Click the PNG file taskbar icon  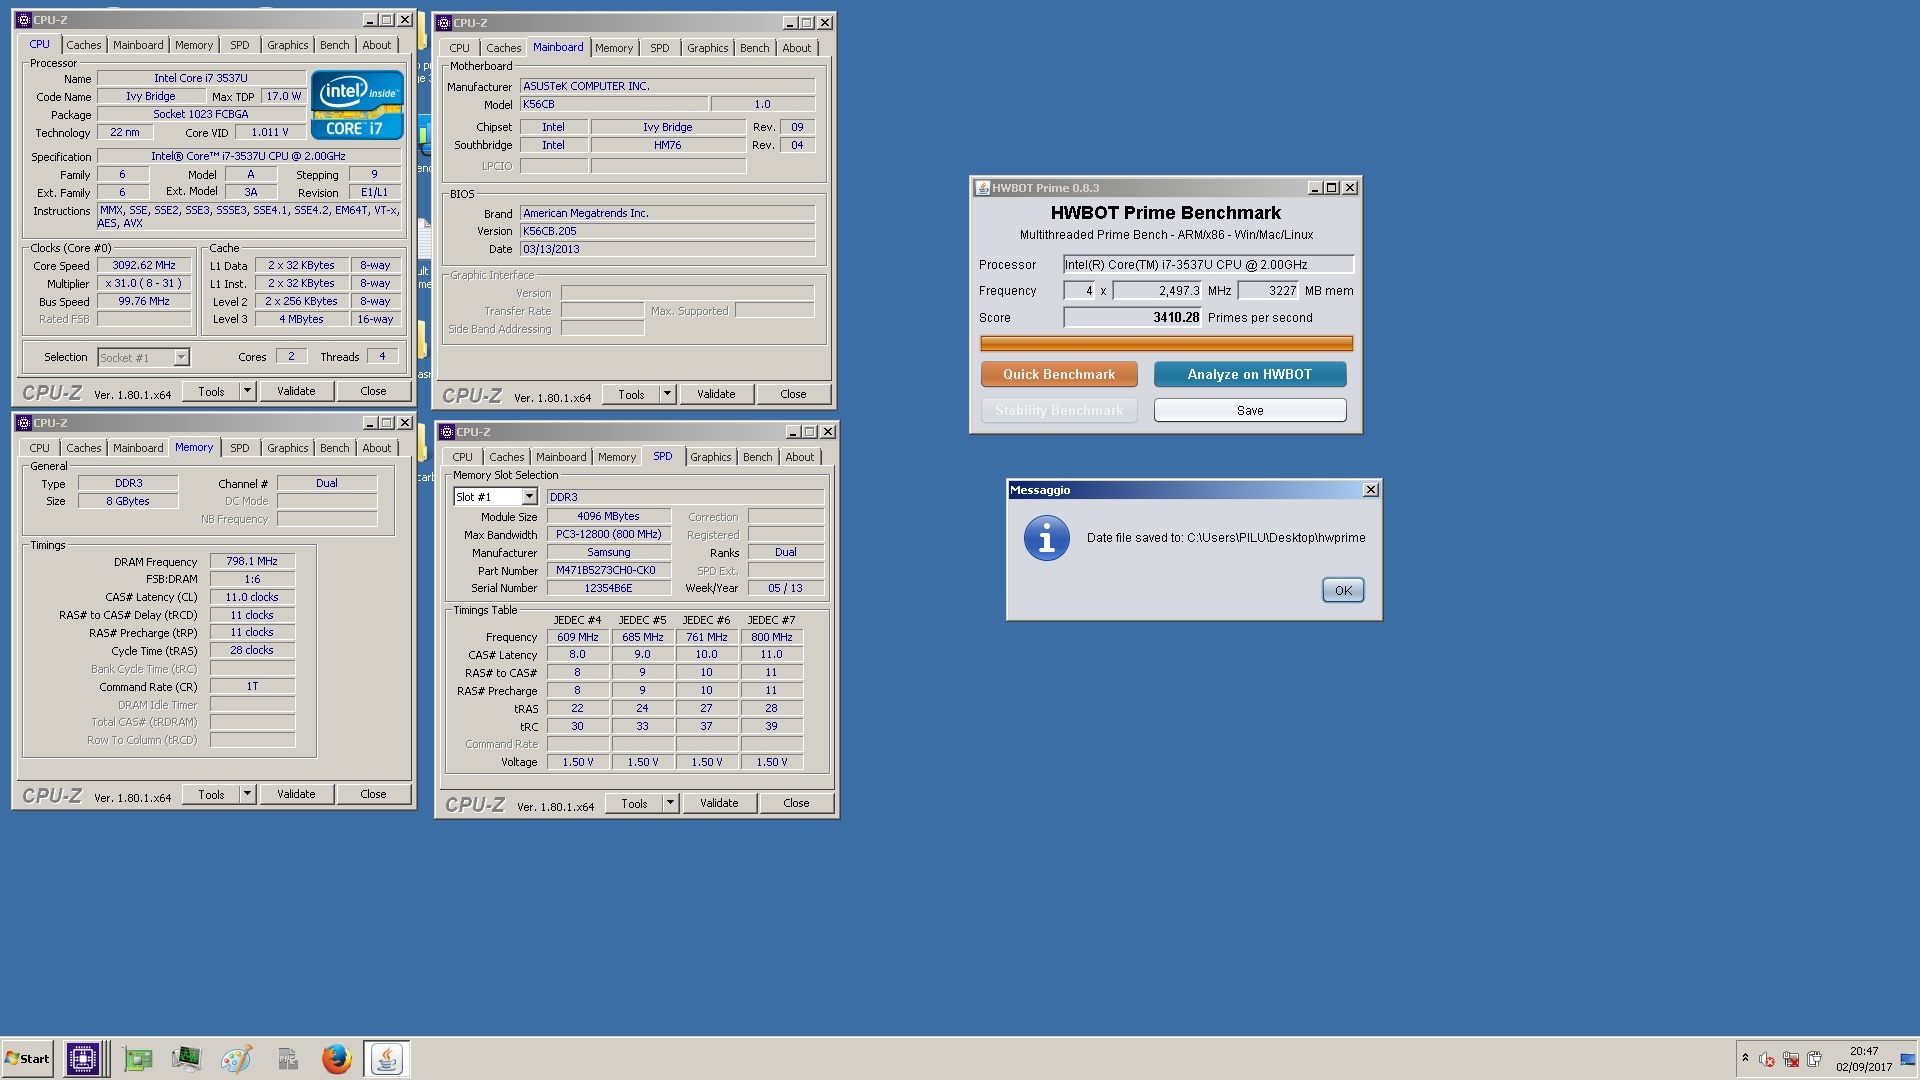pos(288,1059)
